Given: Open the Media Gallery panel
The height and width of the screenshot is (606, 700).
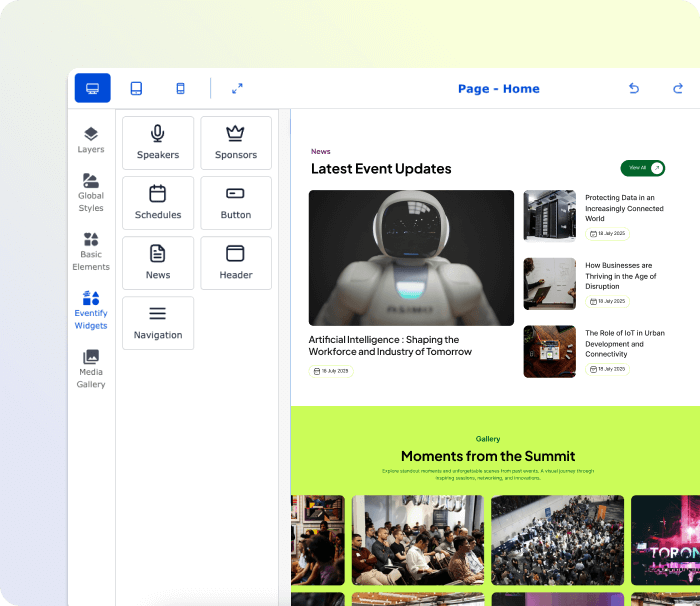Looking at the screenshot, I should click(x=91, y=369).
